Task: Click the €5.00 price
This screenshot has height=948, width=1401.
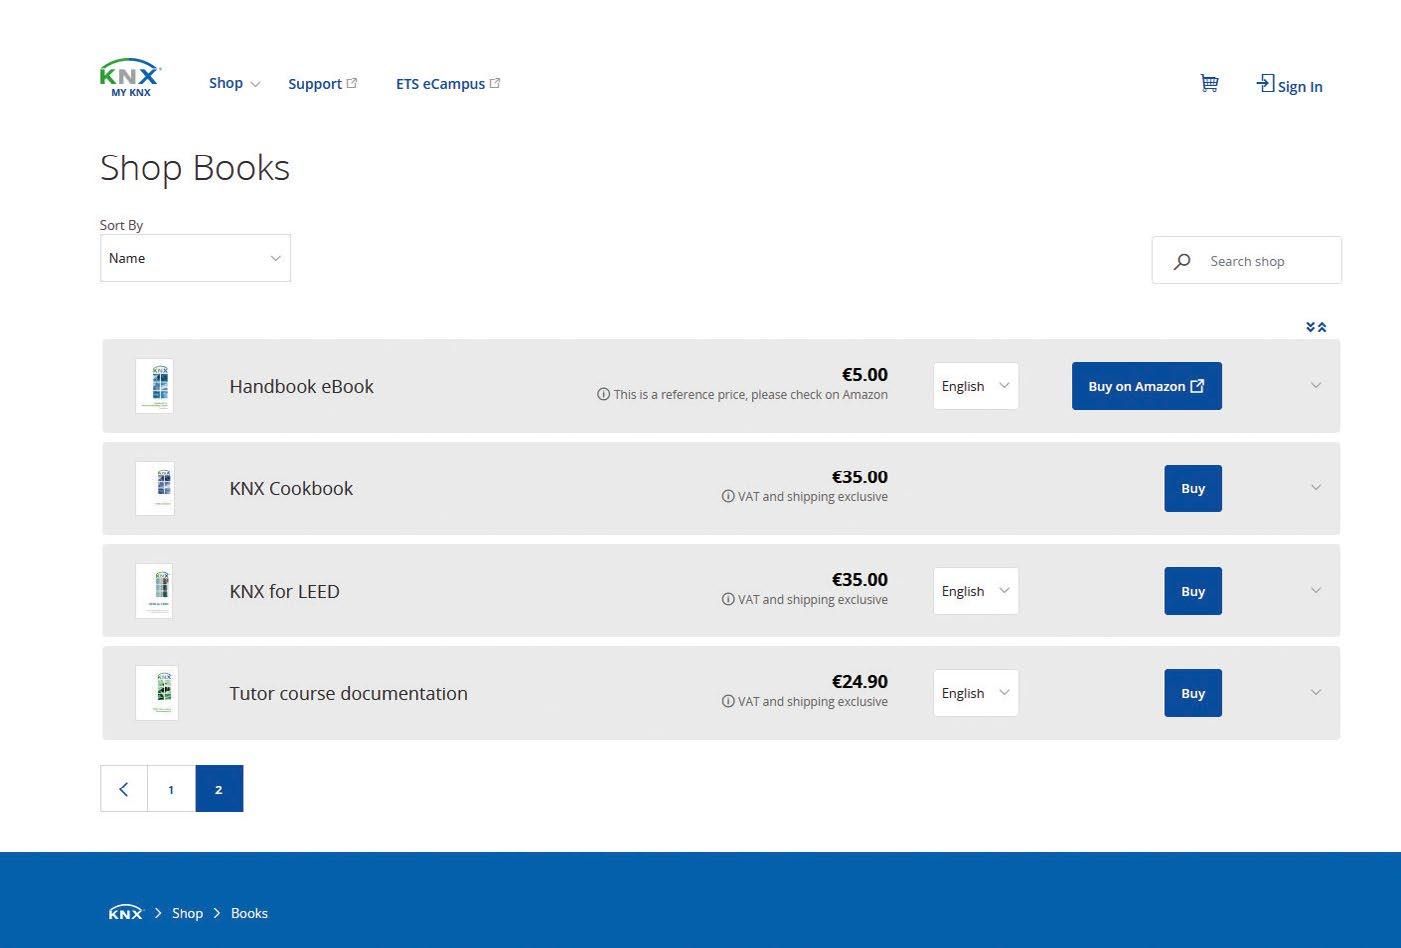Action: [x=864, y=375]
